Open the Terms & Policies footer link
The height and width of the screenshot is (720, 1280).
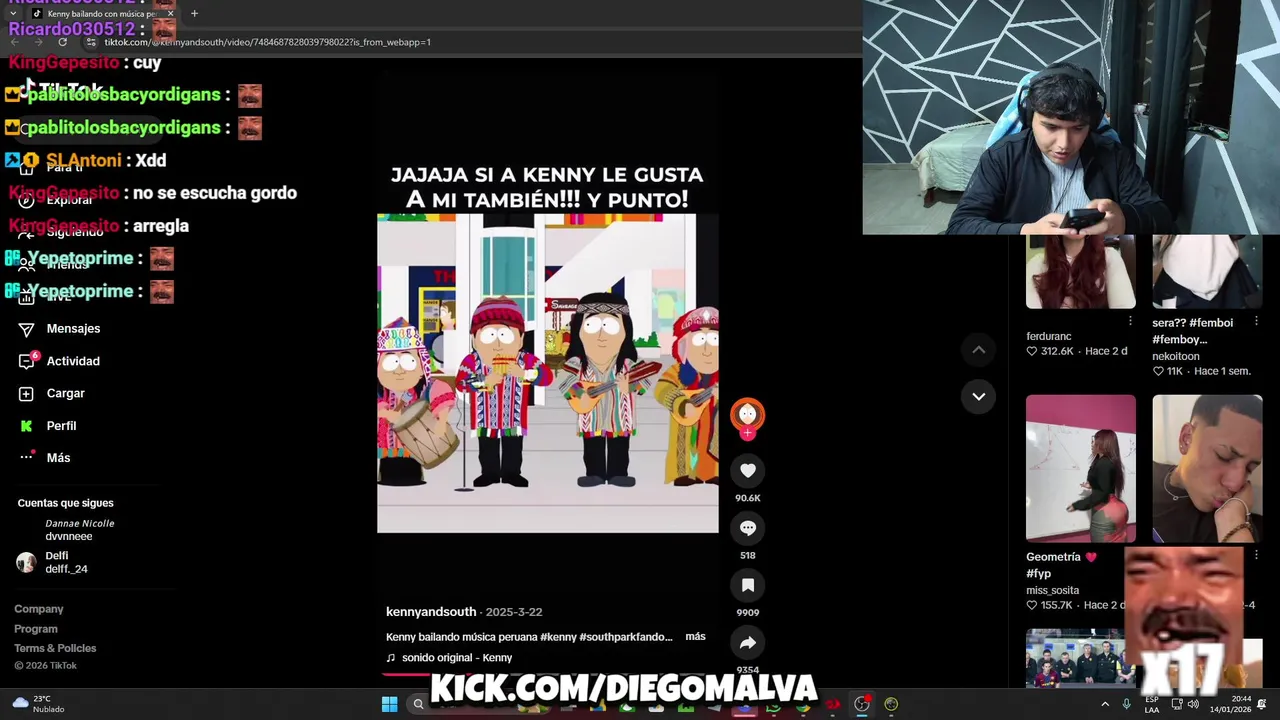[55, 648]
